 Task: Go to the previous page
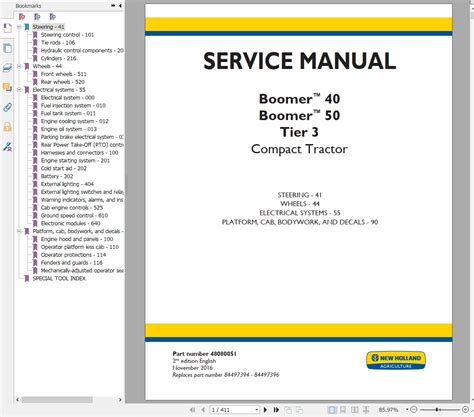click(203, 410)
